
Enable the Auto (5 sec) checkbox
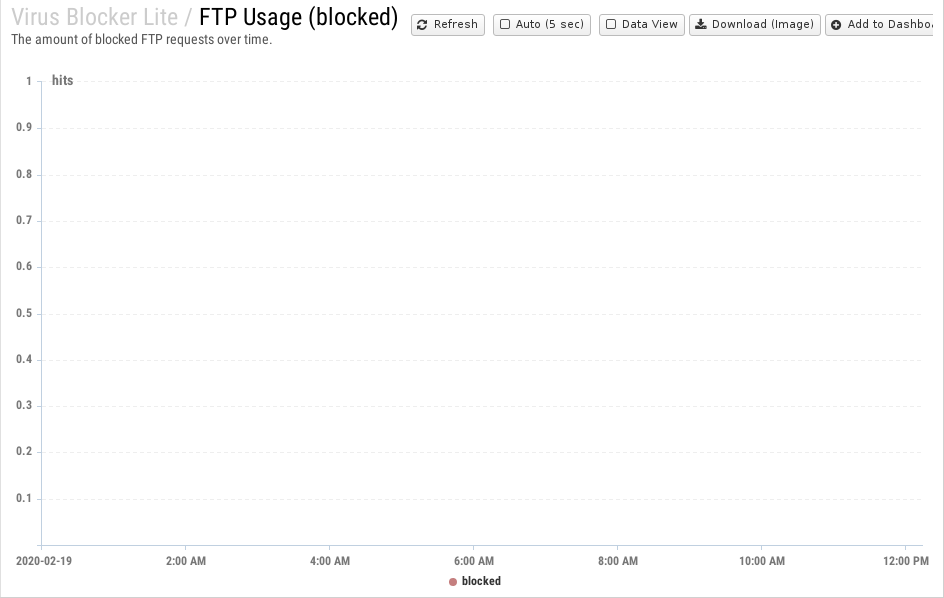(505, 24)
